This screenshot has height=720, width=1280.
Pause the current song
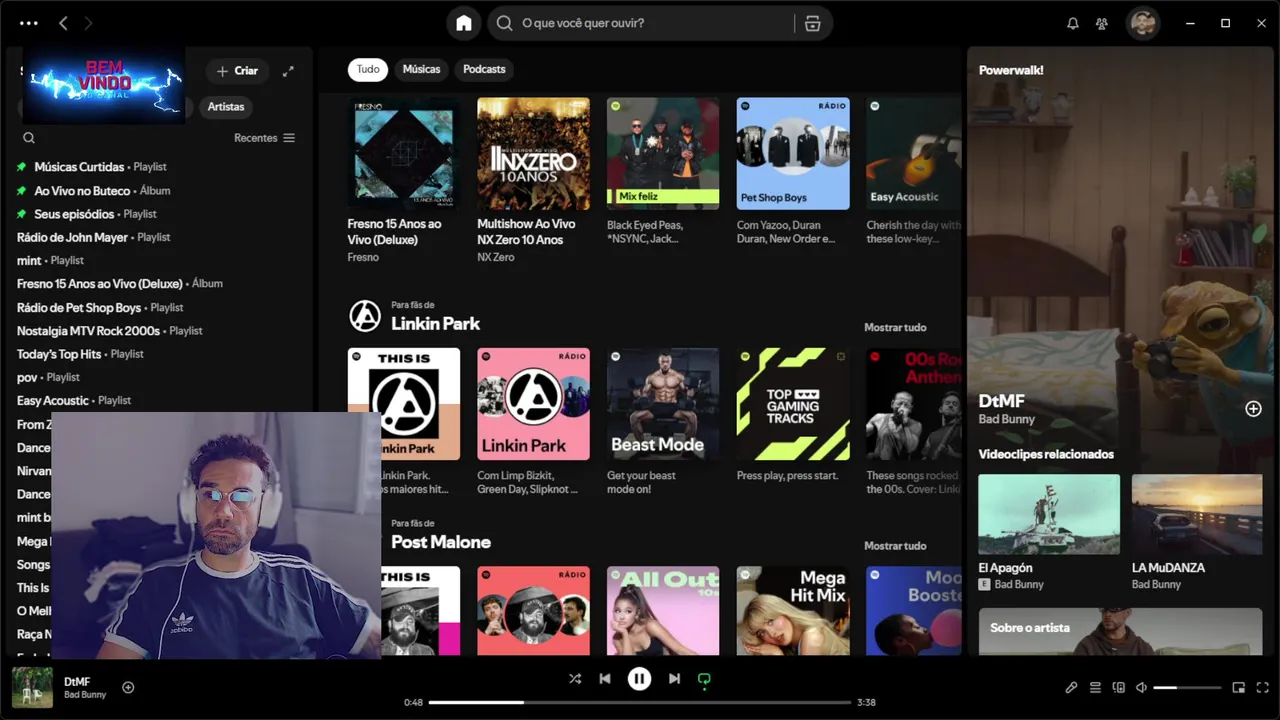click(639, 679)
